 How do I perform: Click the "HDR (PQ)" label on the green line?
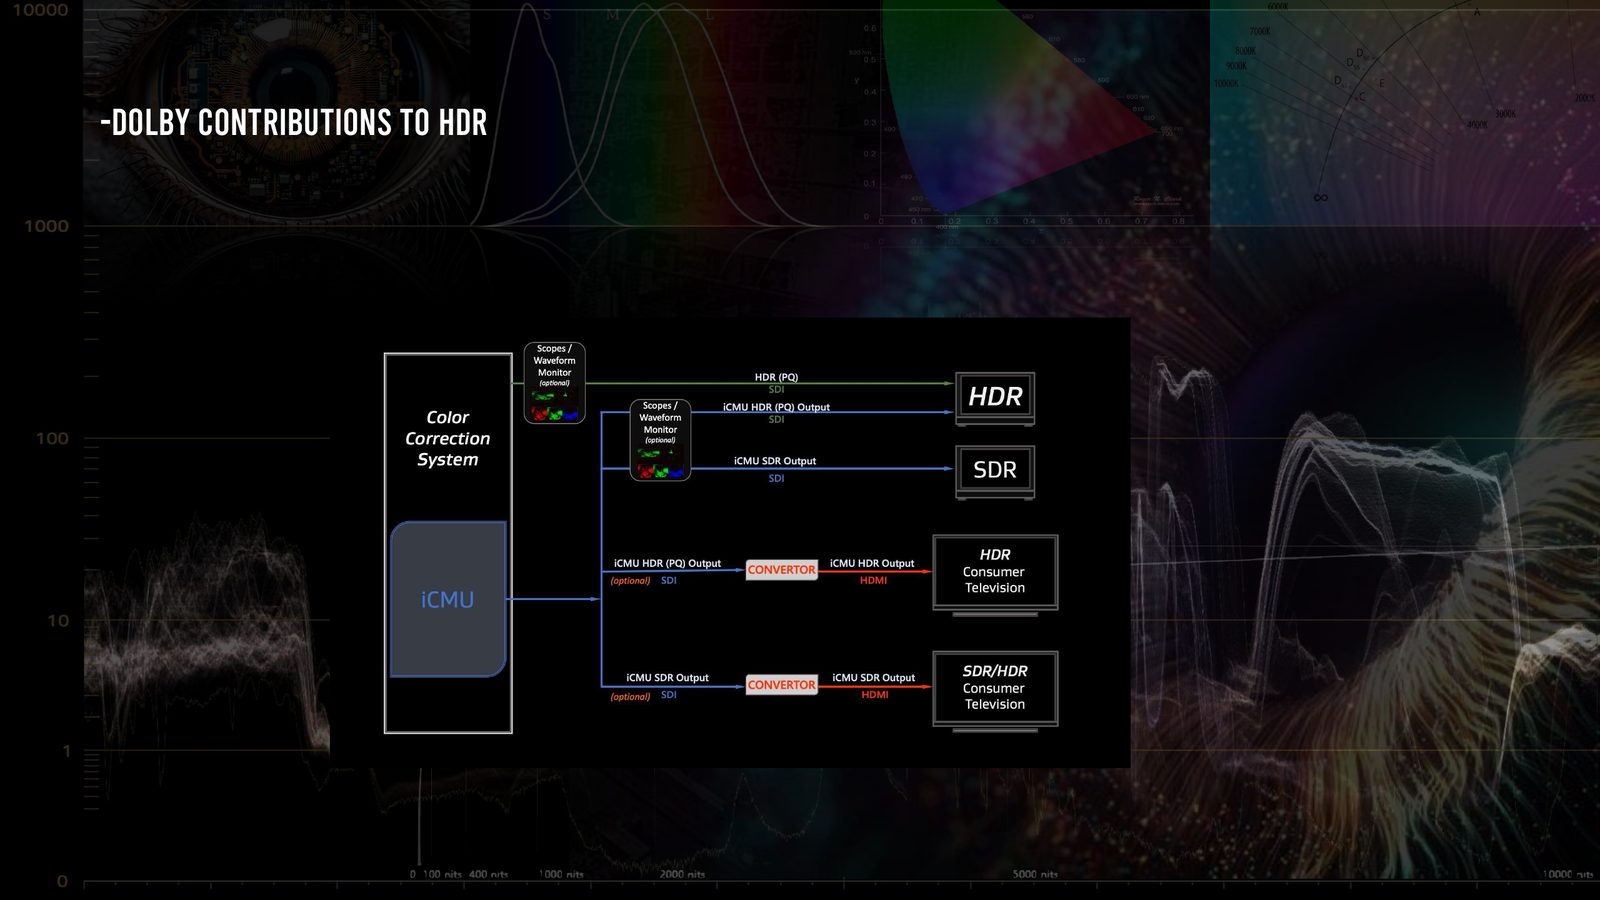tap(776, 377)
